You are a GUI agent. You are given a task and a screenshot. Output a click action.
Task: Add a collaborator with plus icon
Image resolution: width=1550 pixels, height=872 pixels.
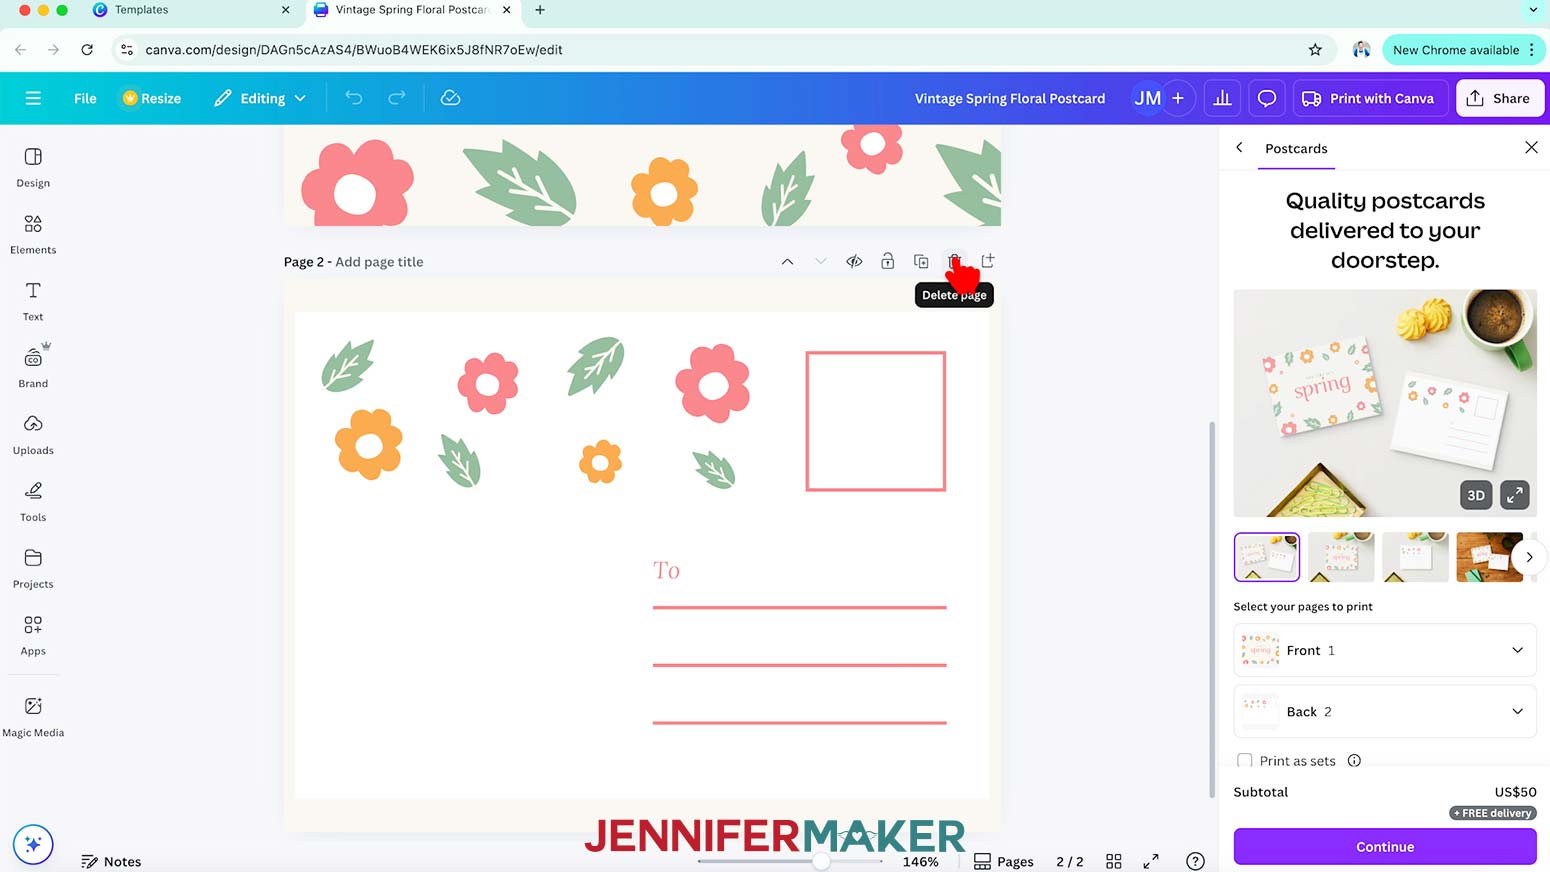pyautogui.click(x=1178, y=98)
